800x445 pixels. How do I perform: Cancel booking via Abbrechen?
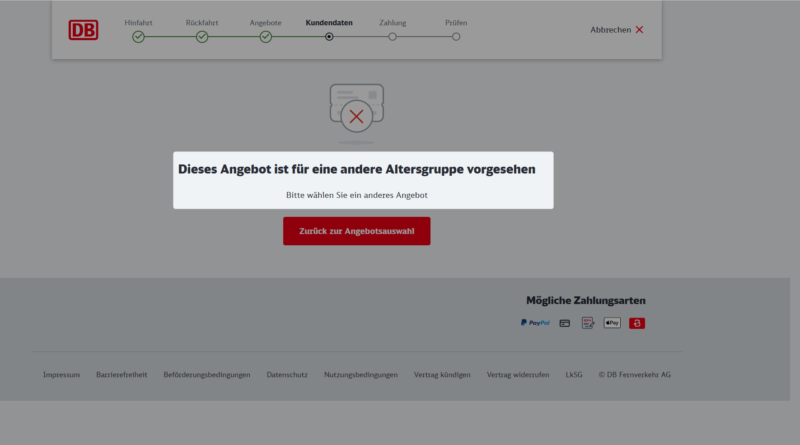tap(617, 30)
